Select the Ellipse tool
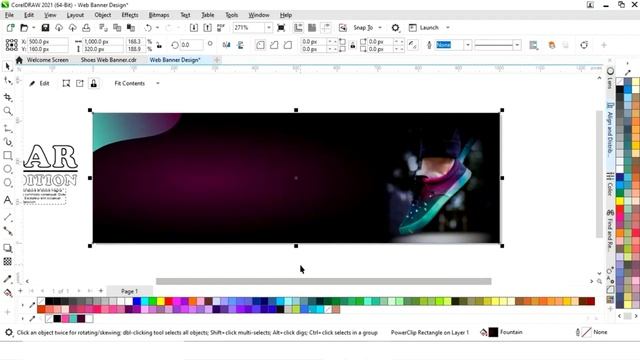Screen dimensions: 640x360 click(x=8, y=169)
